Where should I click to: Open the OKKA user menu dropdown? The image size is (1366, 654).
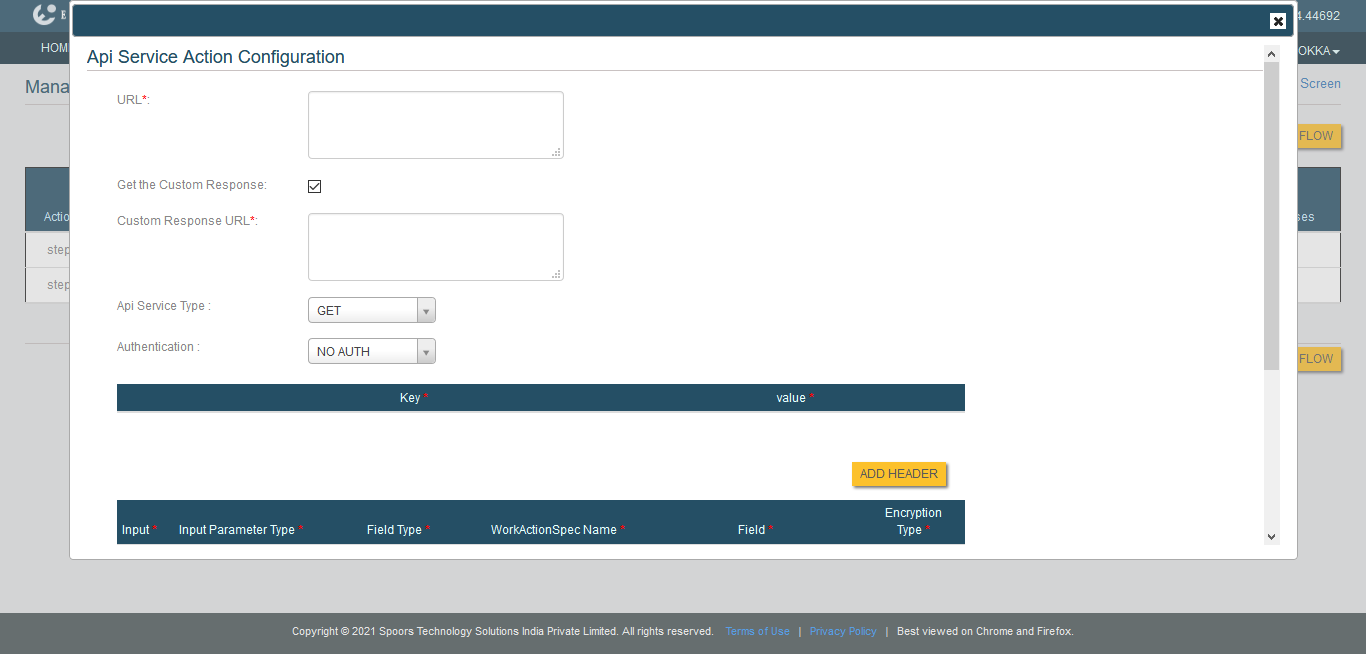point(1318,51)
